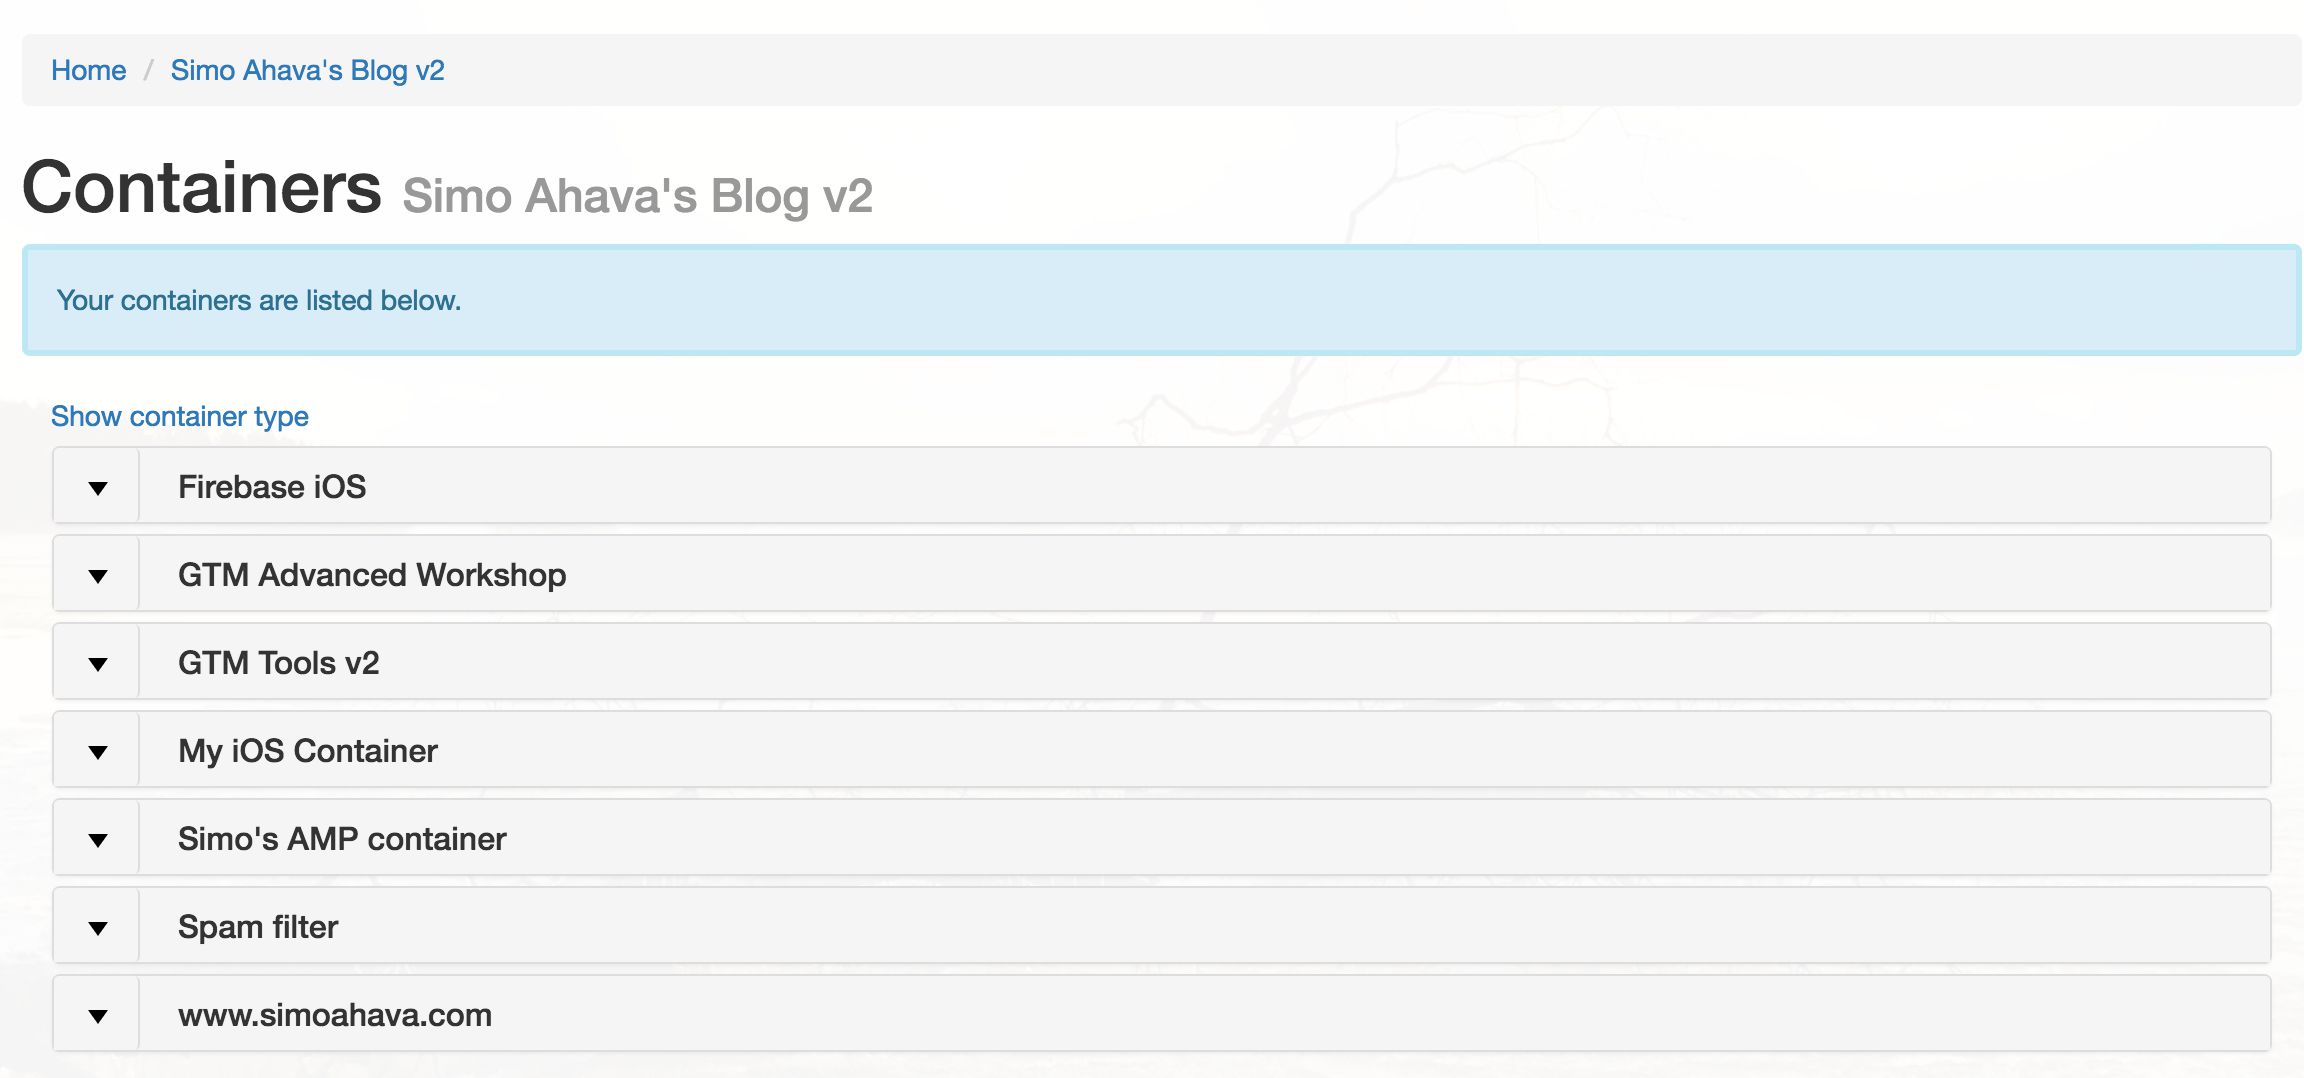Select the Spam filter row title

tap(258, 927)
